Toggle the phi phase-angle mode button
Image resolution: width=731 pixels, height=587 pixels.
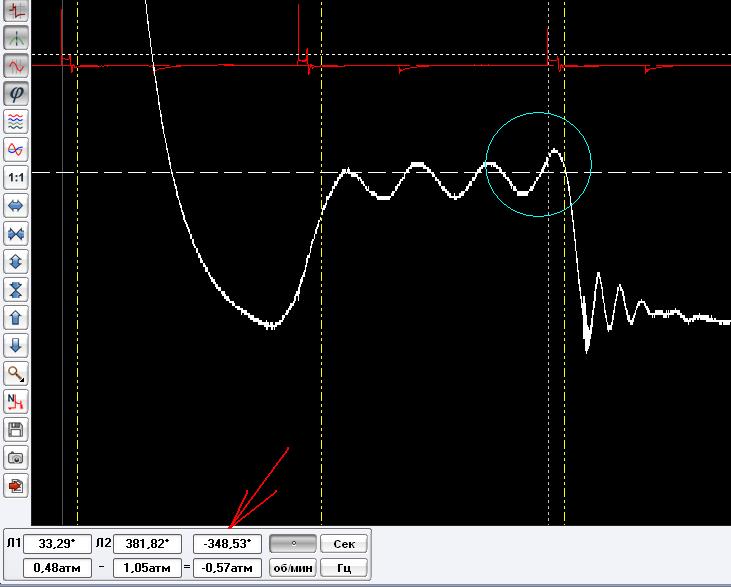point(16,94)
